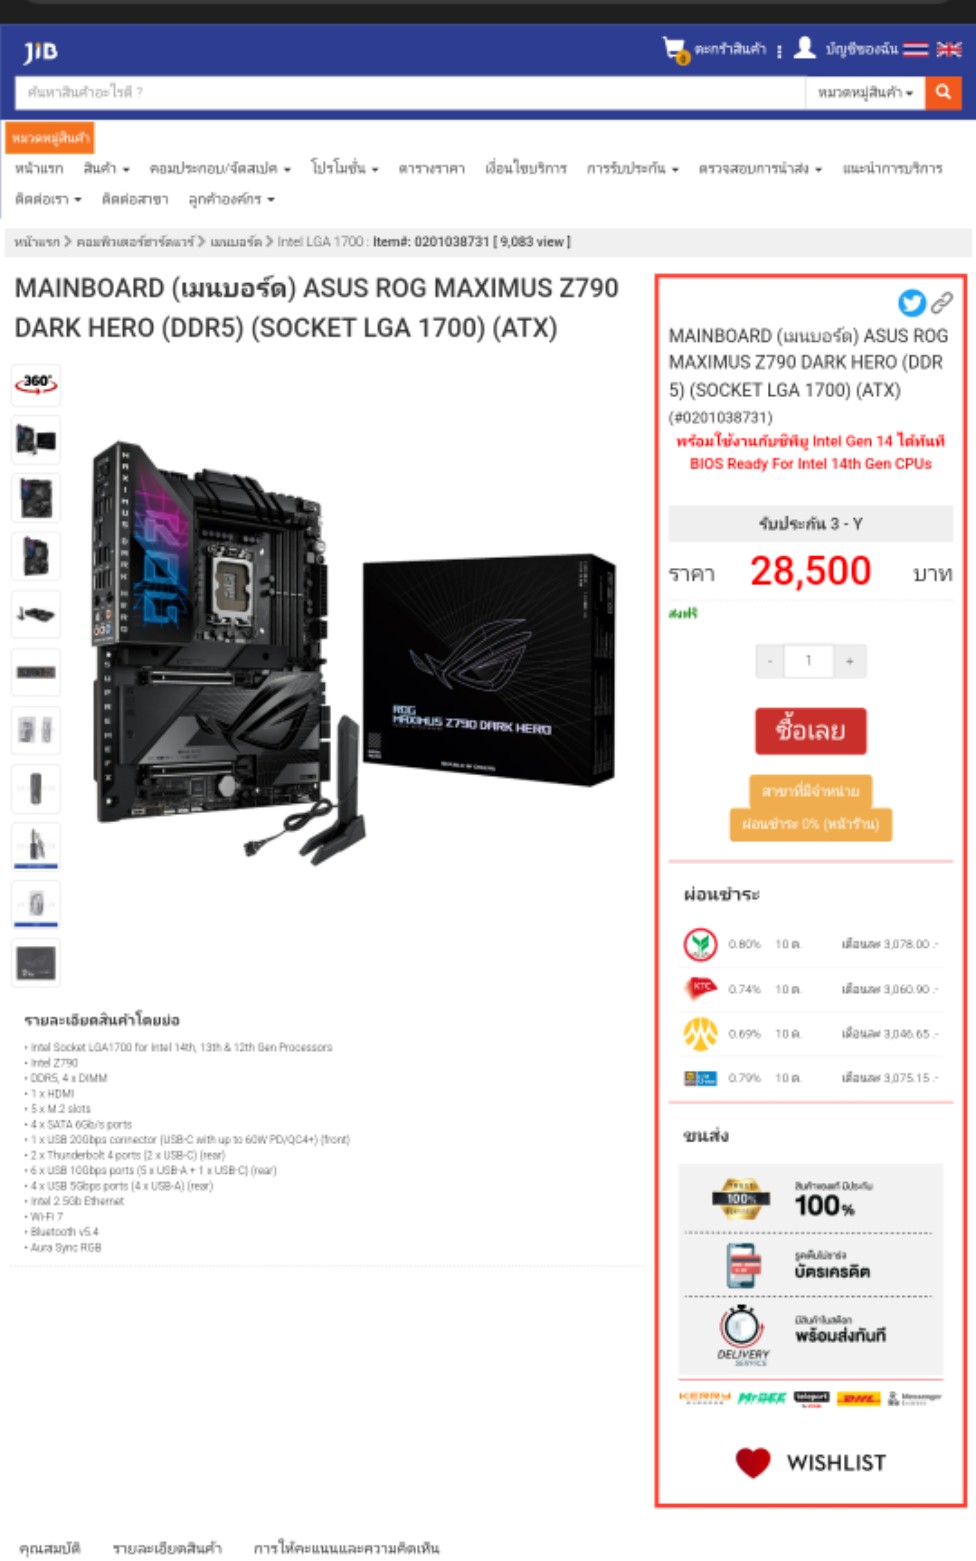
Task: Open the shopping cart icon
Action: pos(675,49)
